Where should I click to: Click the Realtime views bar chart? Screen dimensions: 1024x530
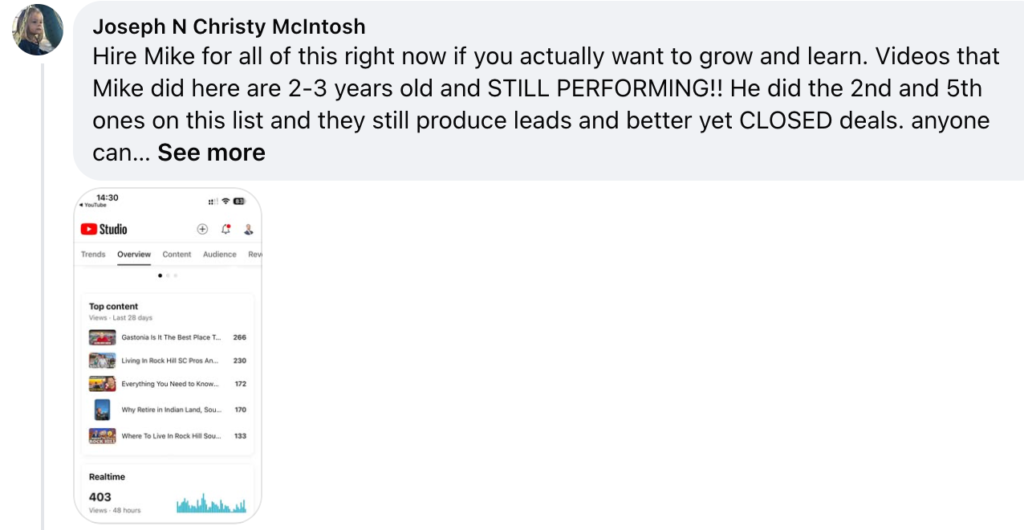pos(211,503)
